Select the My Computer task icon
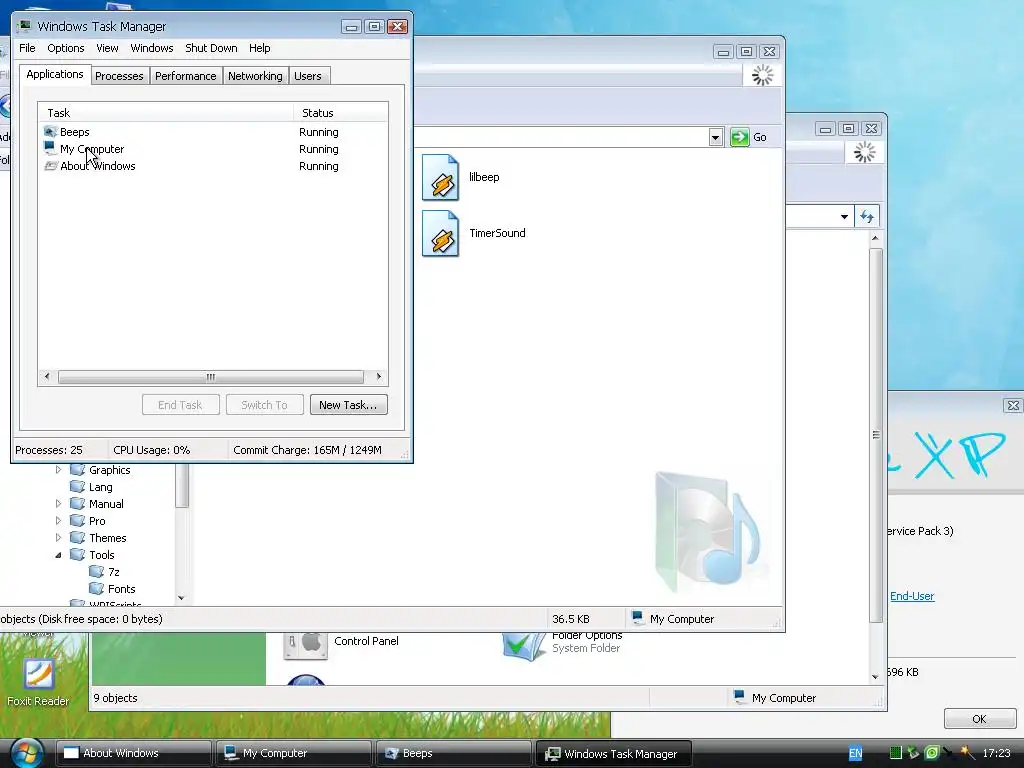Screen dimensions: 1024x768 coord(50,149)
